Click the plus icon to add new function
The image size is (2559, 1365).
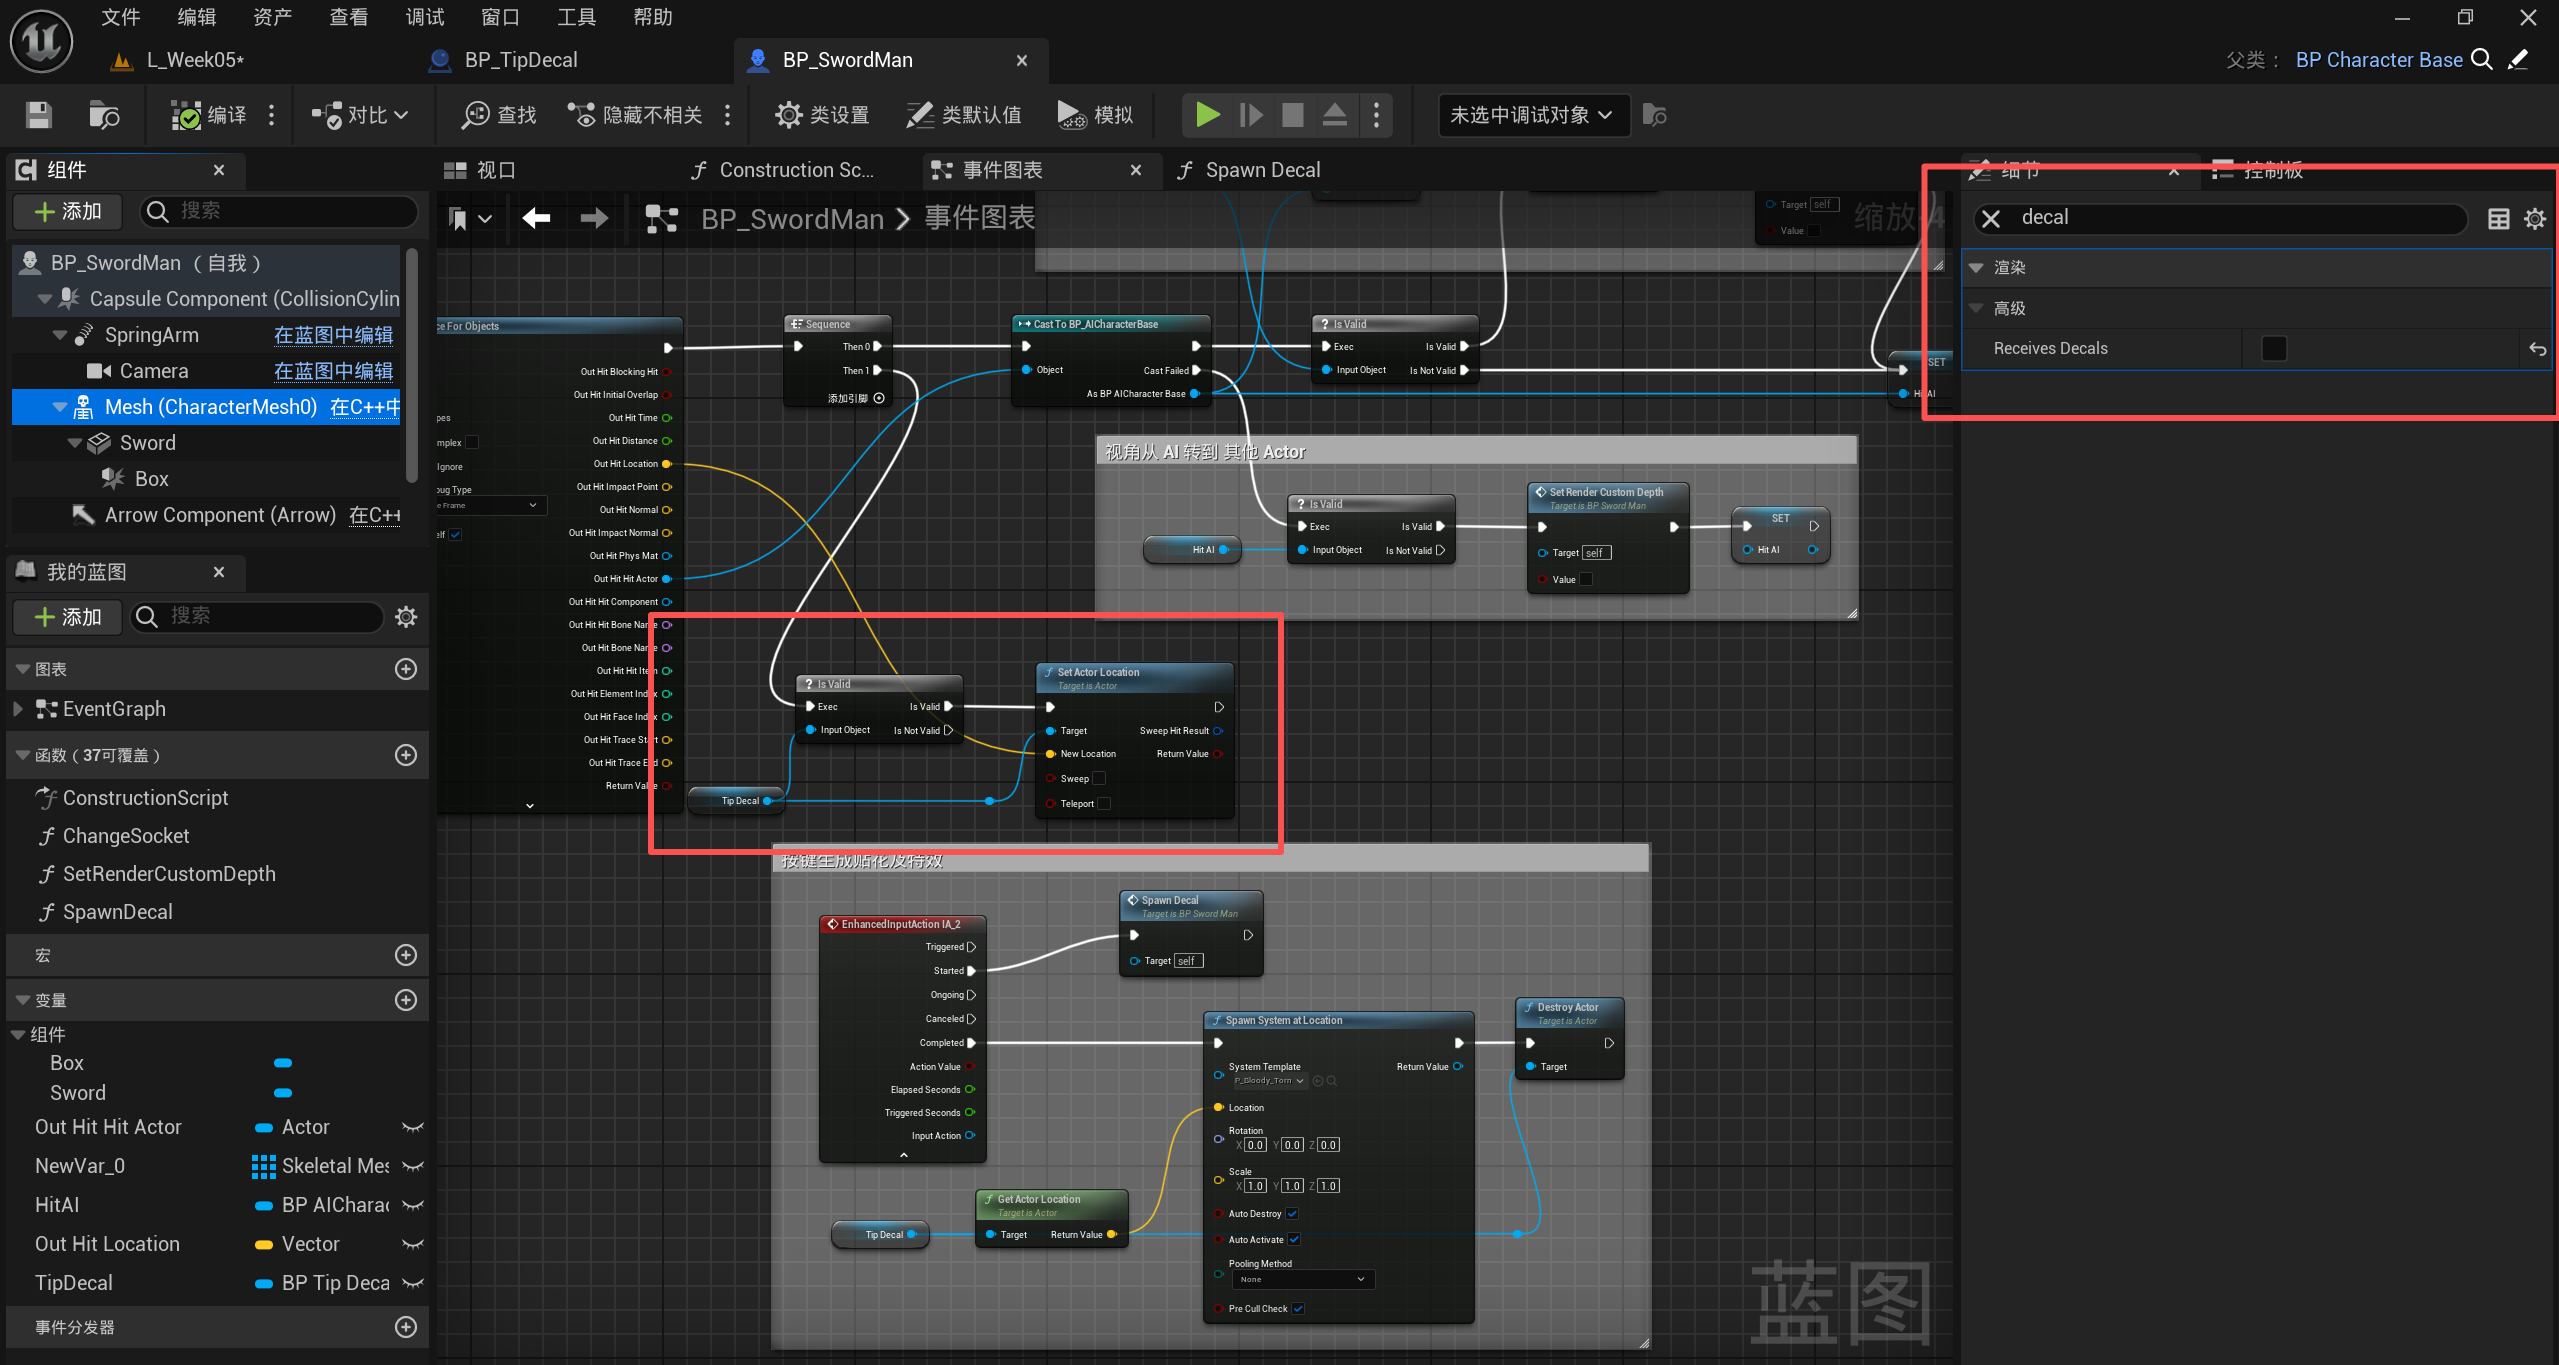[405, 755]
